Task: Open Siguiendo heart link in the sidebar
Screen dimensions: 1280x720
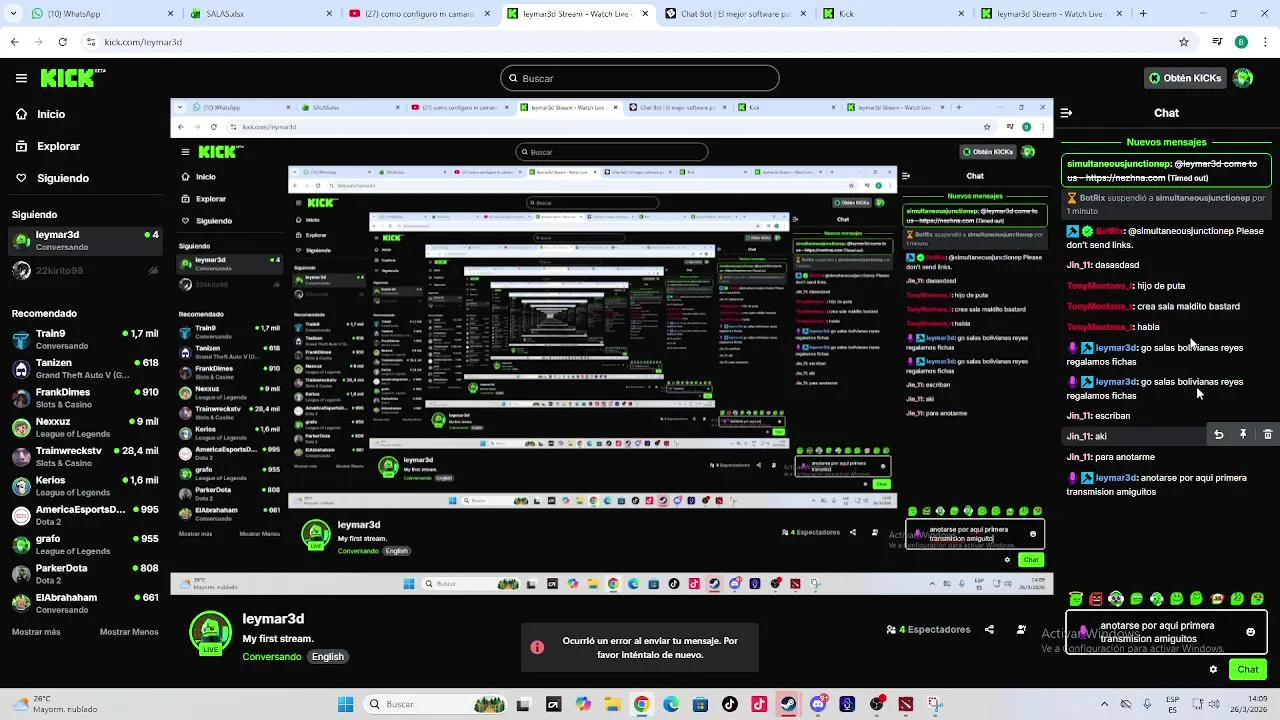Action: [51, 178]
